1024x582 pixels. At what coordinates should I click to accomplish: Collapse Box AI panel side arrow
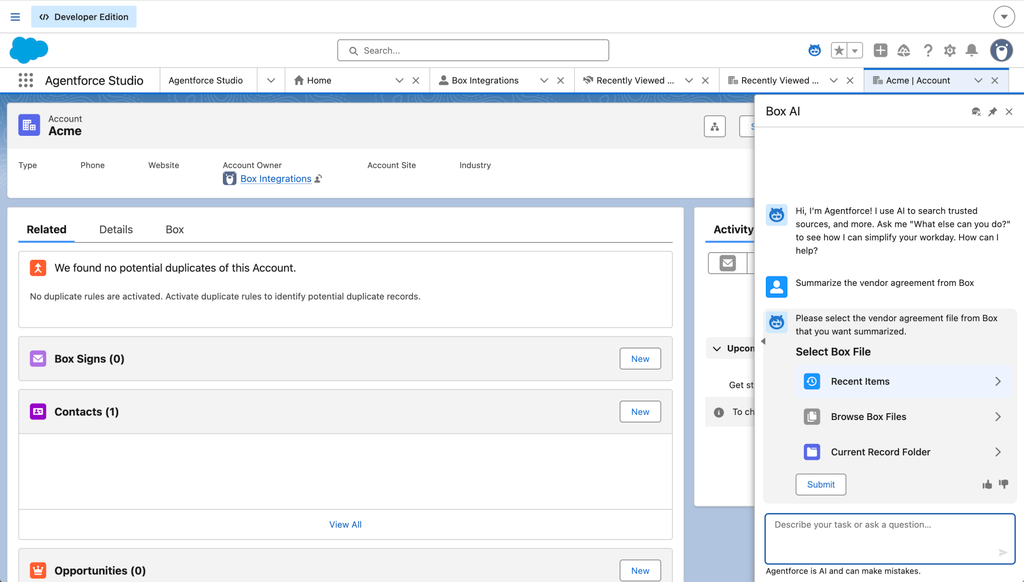click(x=763, y=341)
